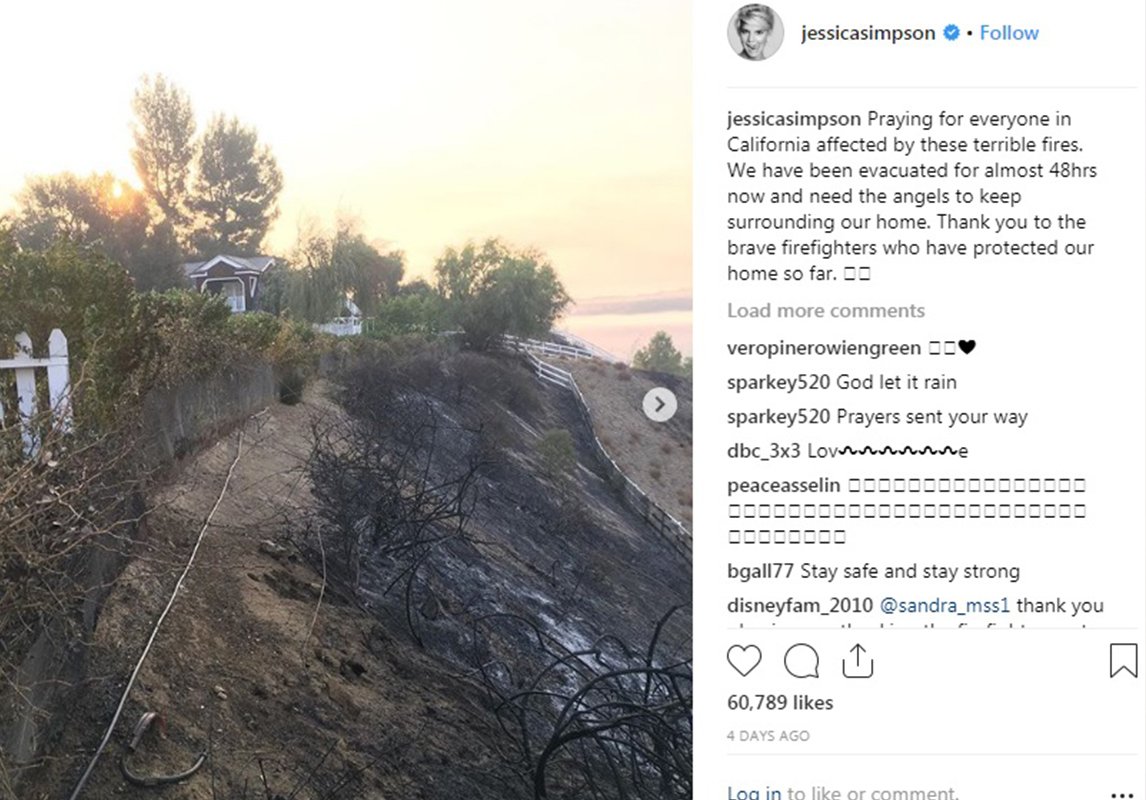The width and height of the screenshot is (1146, 800).
Task: Open the 60,789 likes list
Action: click(x=780, y=702)
